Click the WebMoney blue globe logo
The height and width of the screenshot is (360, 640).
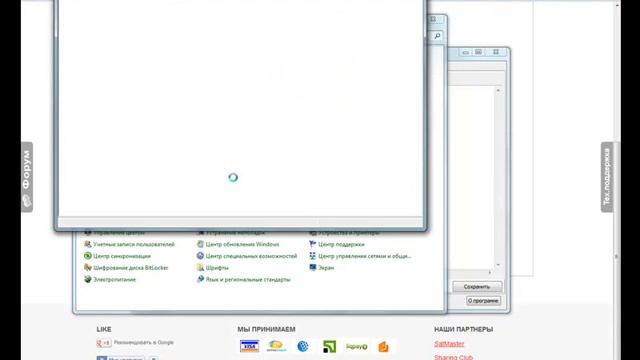point(303,346)
